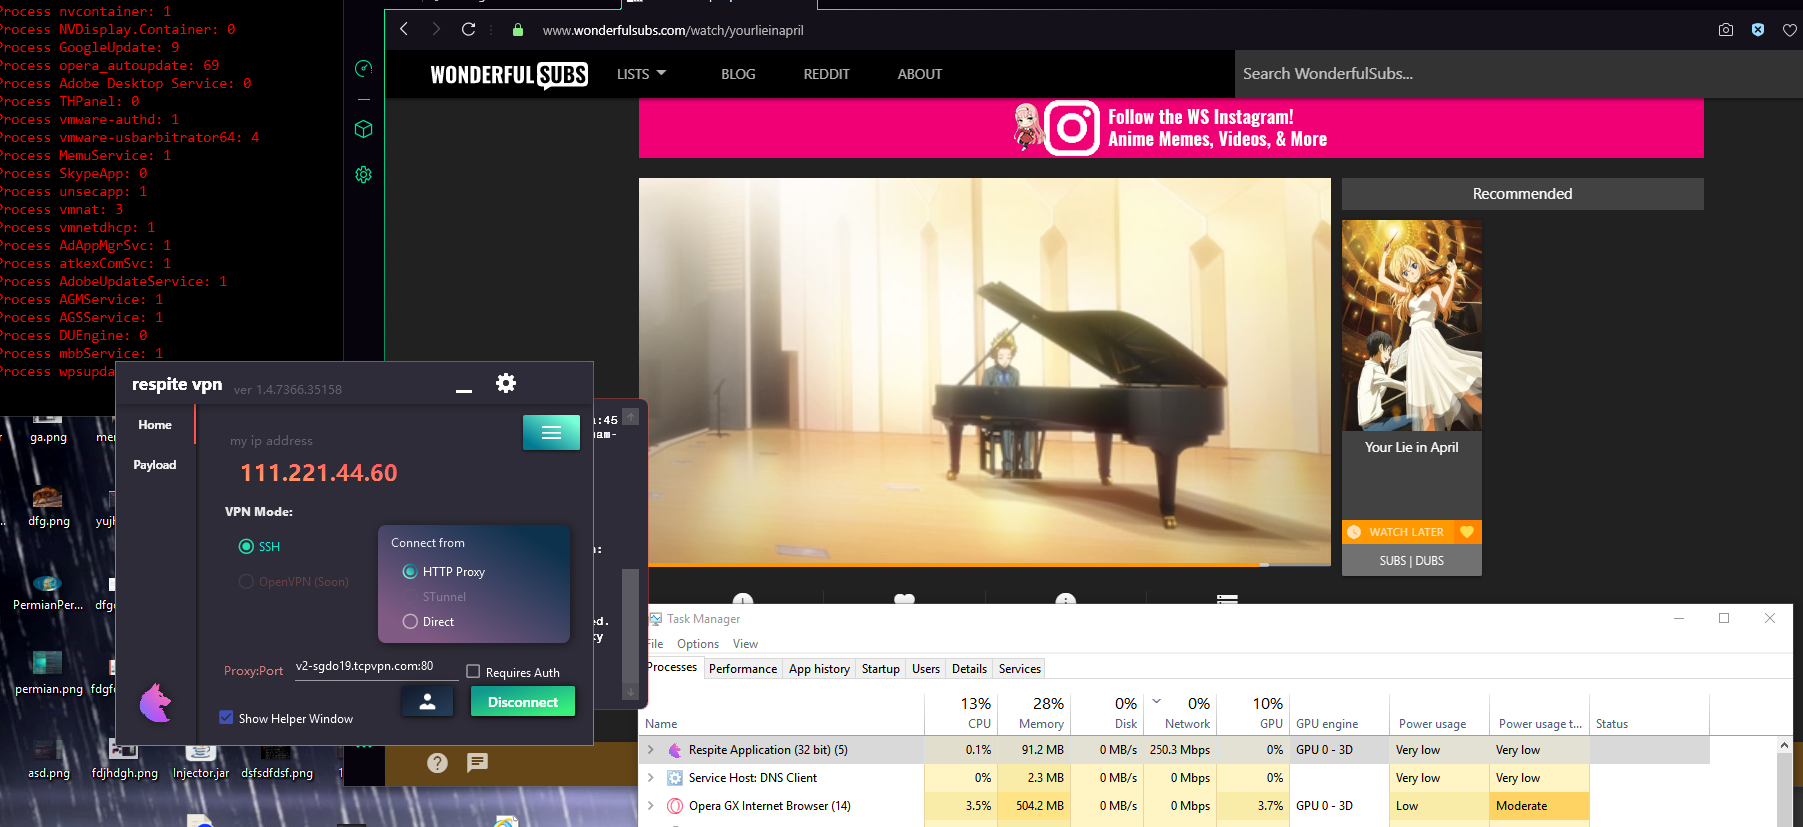This screenshot has height=827, width=1803.
Task: Switch to Performance tab in Task Manager
Action: pos(743,668)
